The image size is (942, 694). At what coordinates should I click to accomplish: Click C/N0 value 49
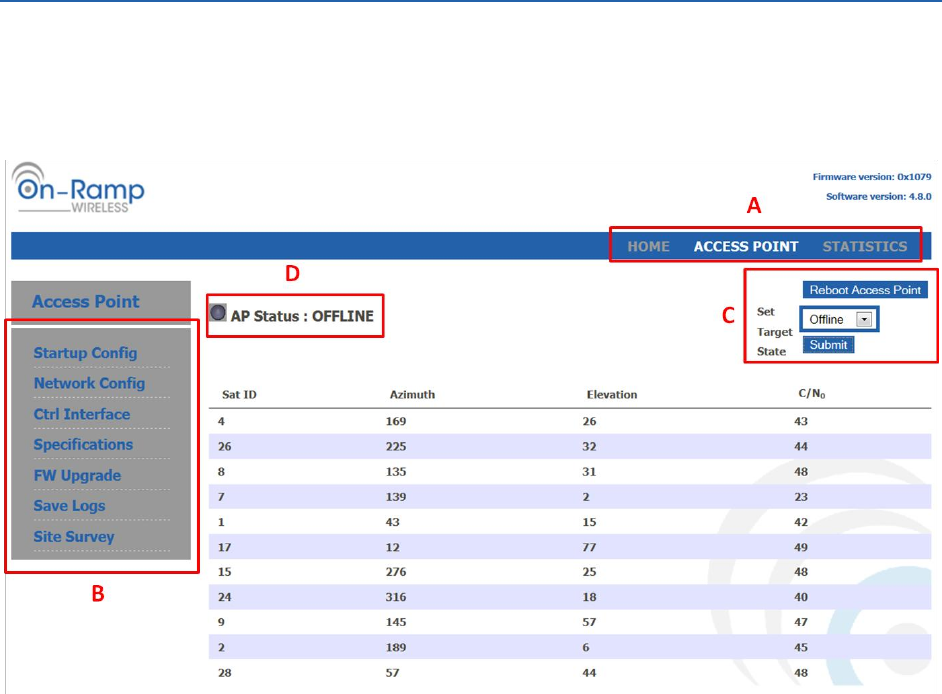tap(801, 547)
